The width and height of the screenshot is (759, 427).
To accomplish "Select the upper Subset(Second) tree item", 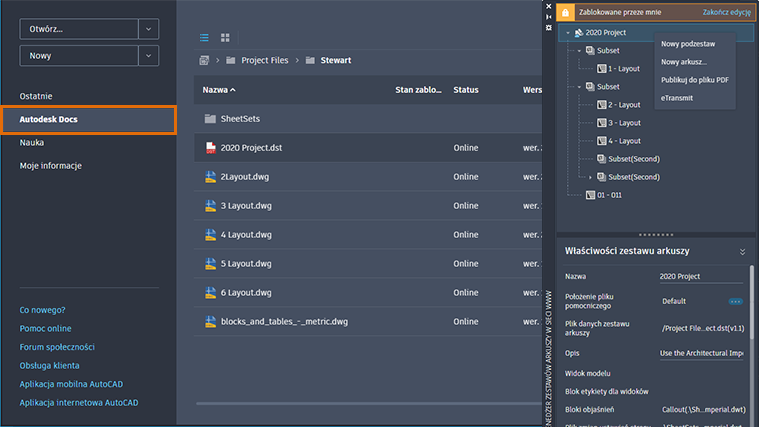I will (634, 159).
